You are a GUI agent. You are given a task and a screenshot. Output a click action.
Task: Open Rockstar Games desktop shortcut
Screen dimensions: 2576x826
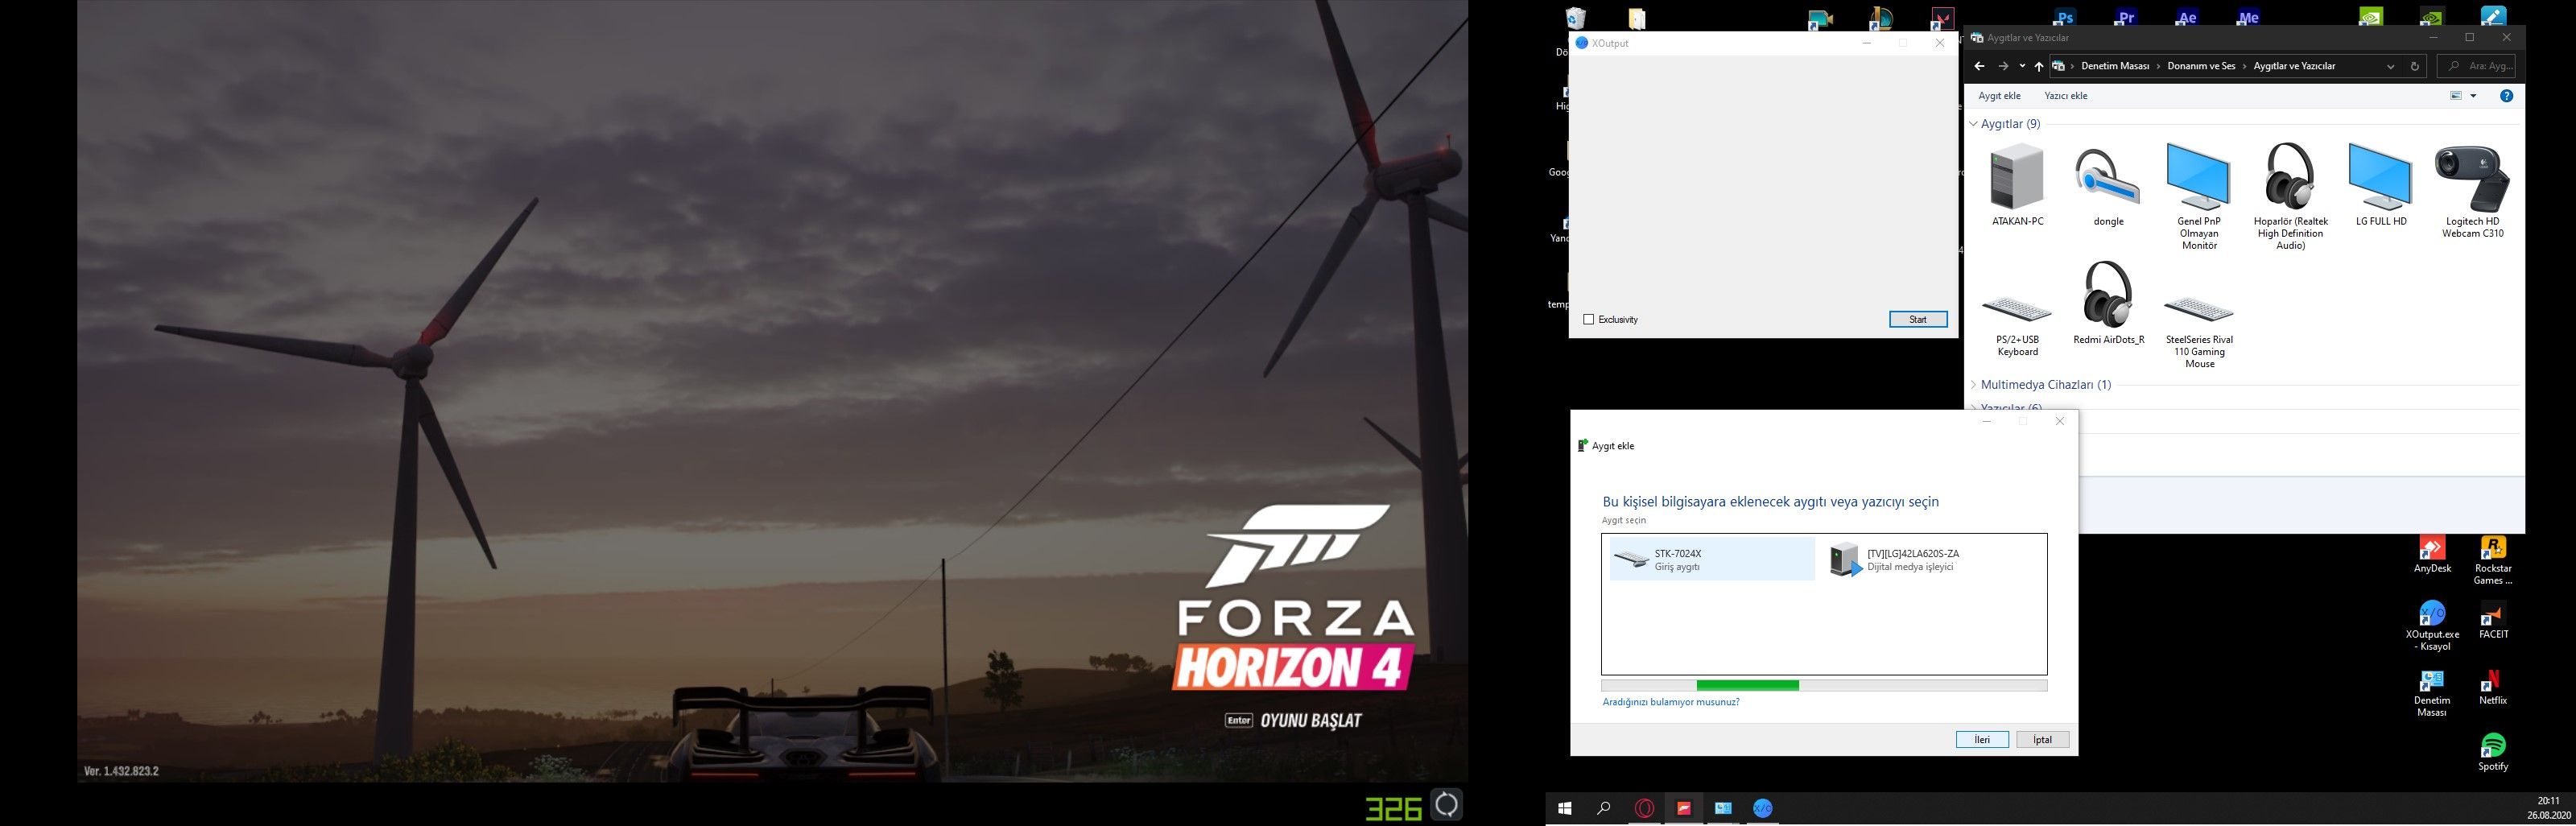click(2493, 561)
